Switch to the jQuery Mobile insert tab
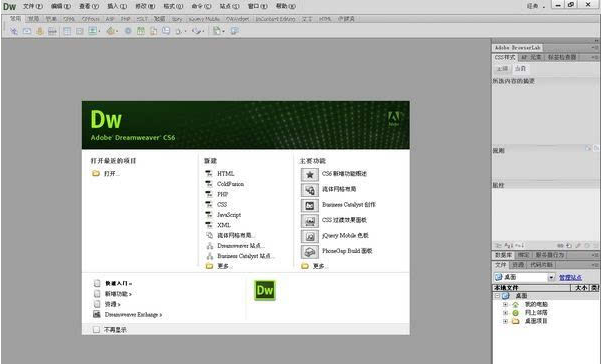This screenshot has width=601, height=364. 204,19
